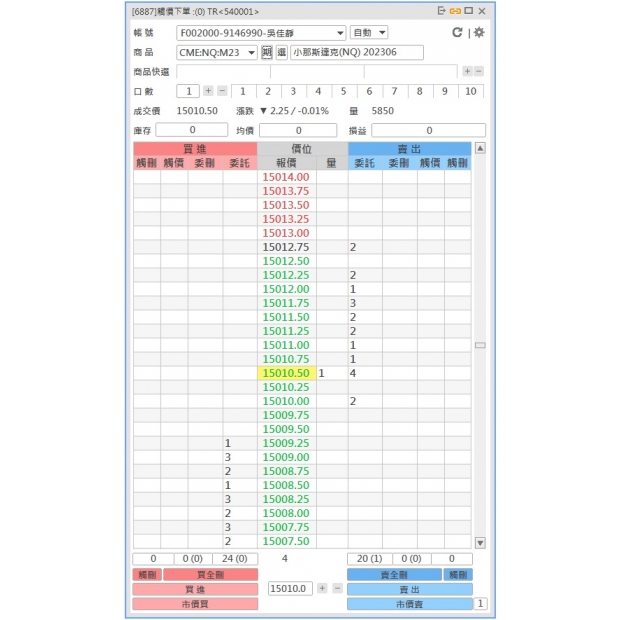Click the 庫存 position field
Viewport: 620px width, 620px height.
coord(192,130)
